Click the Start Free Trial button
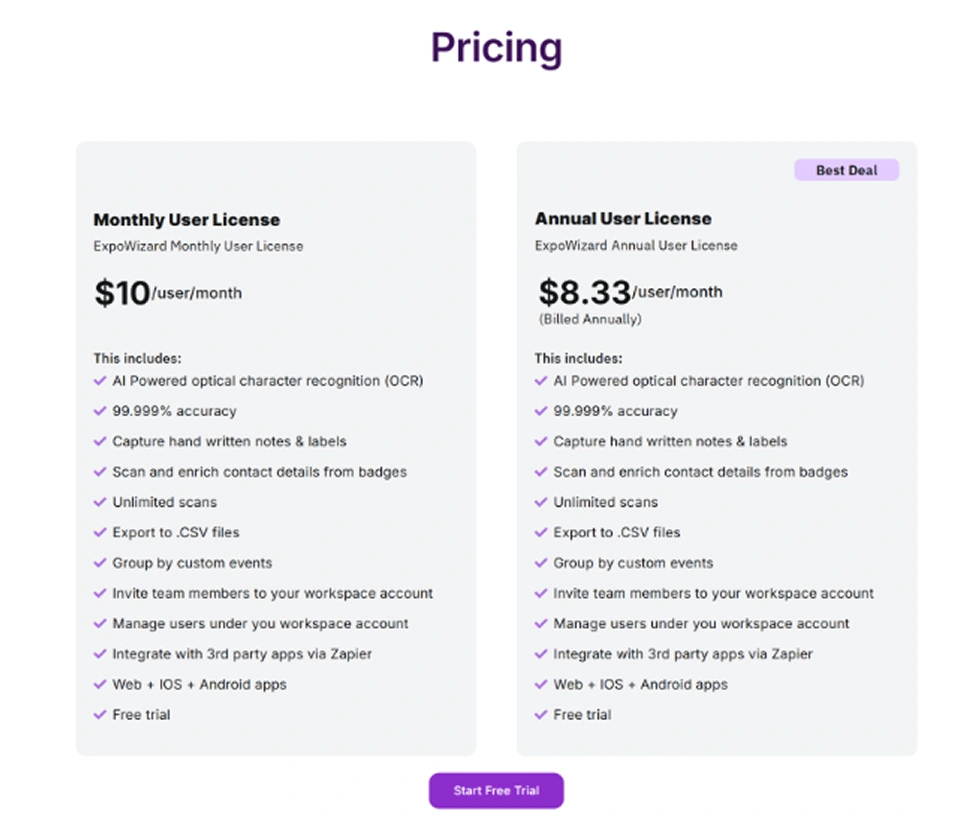The width and height of the screenshot is (956, 824). (496, 790)
